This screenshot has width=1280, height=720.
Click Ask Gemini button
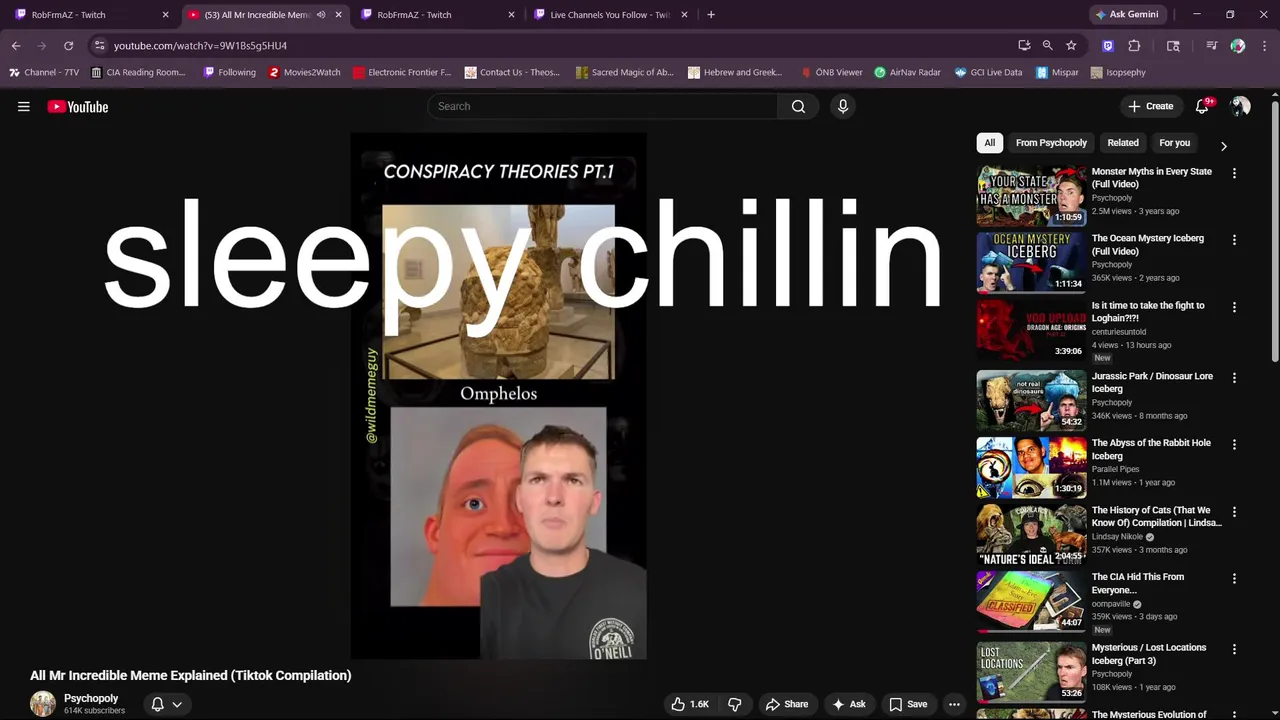(x=1127, y=15)
